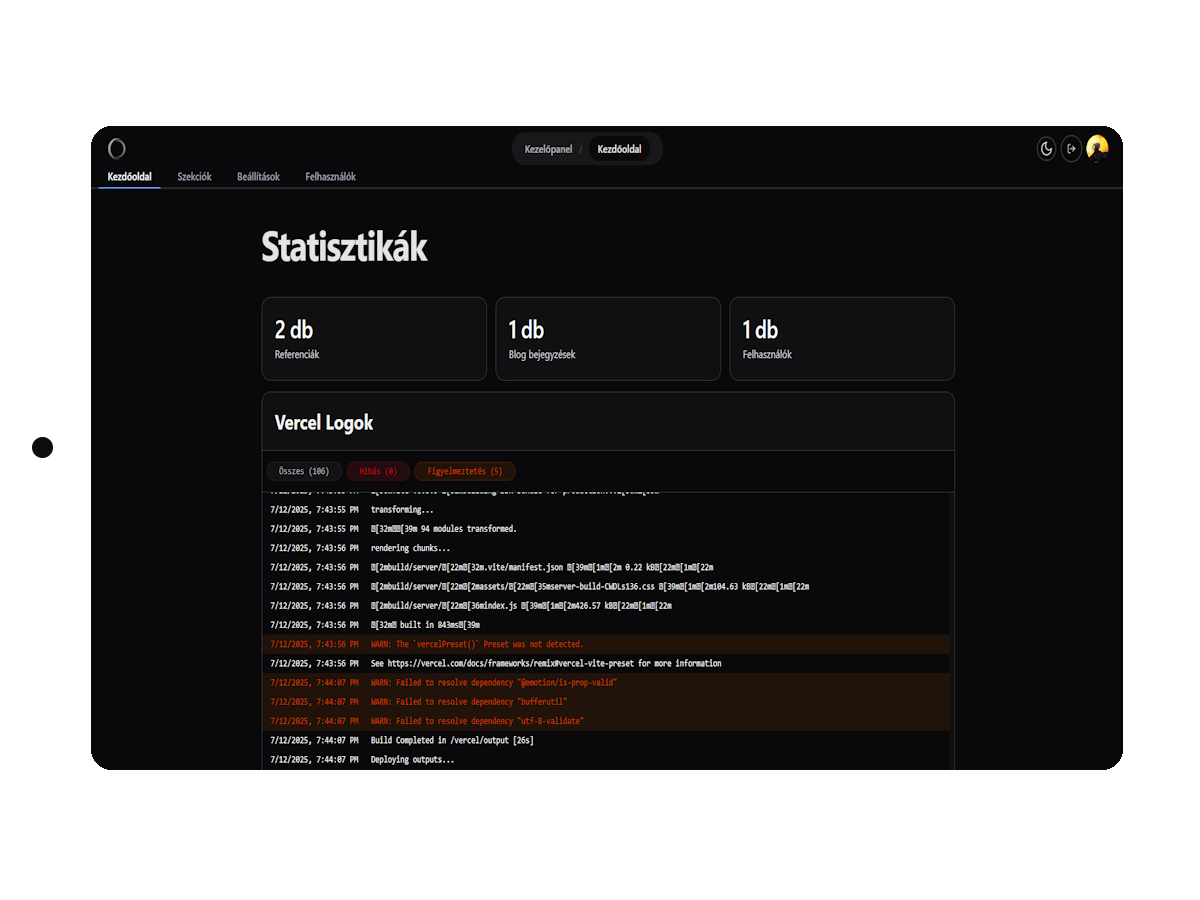Click the bufferutil dependency warning line
This screenshot has height=900, width=1200.
pyautogui.click(x=606, y=701)
